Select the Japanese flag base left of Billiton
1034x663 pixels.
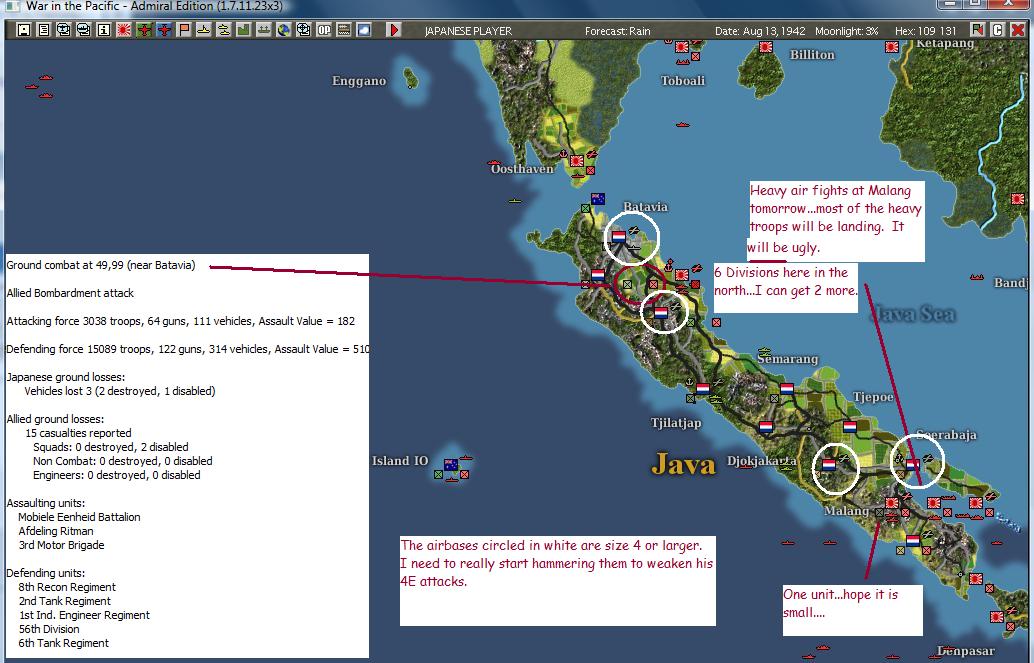766,47
